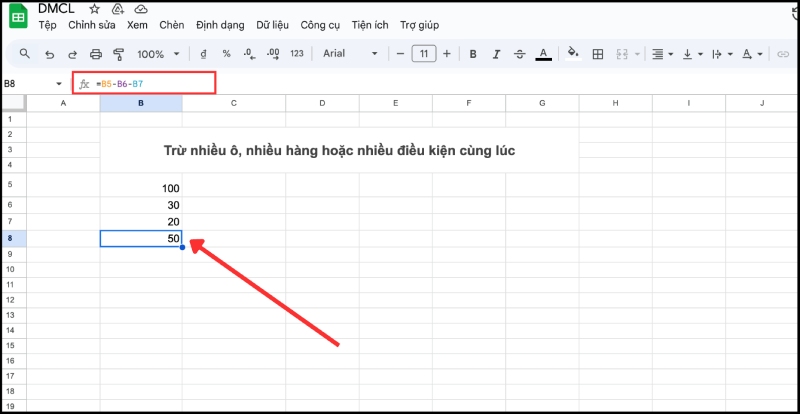Redo the last action
This screenshot has width=800, height=414.
[72, 54]
